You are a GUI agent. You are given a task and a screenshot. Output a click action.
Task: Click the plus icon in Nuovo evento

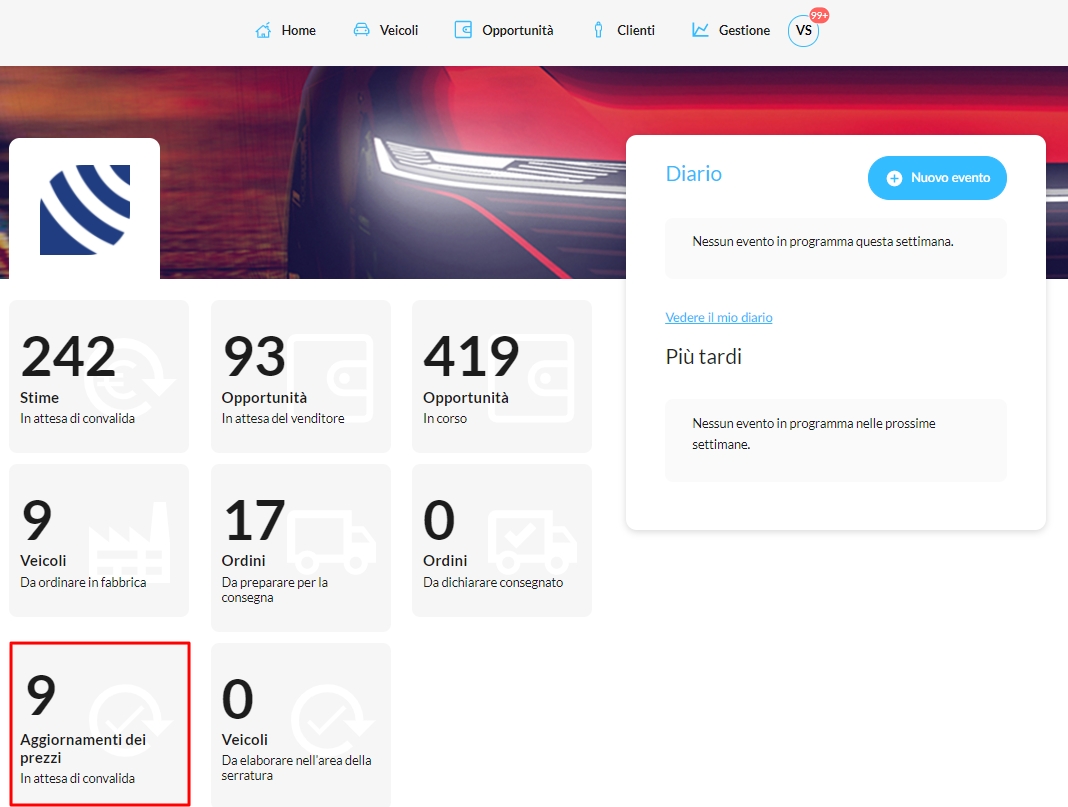click(894, 178)
